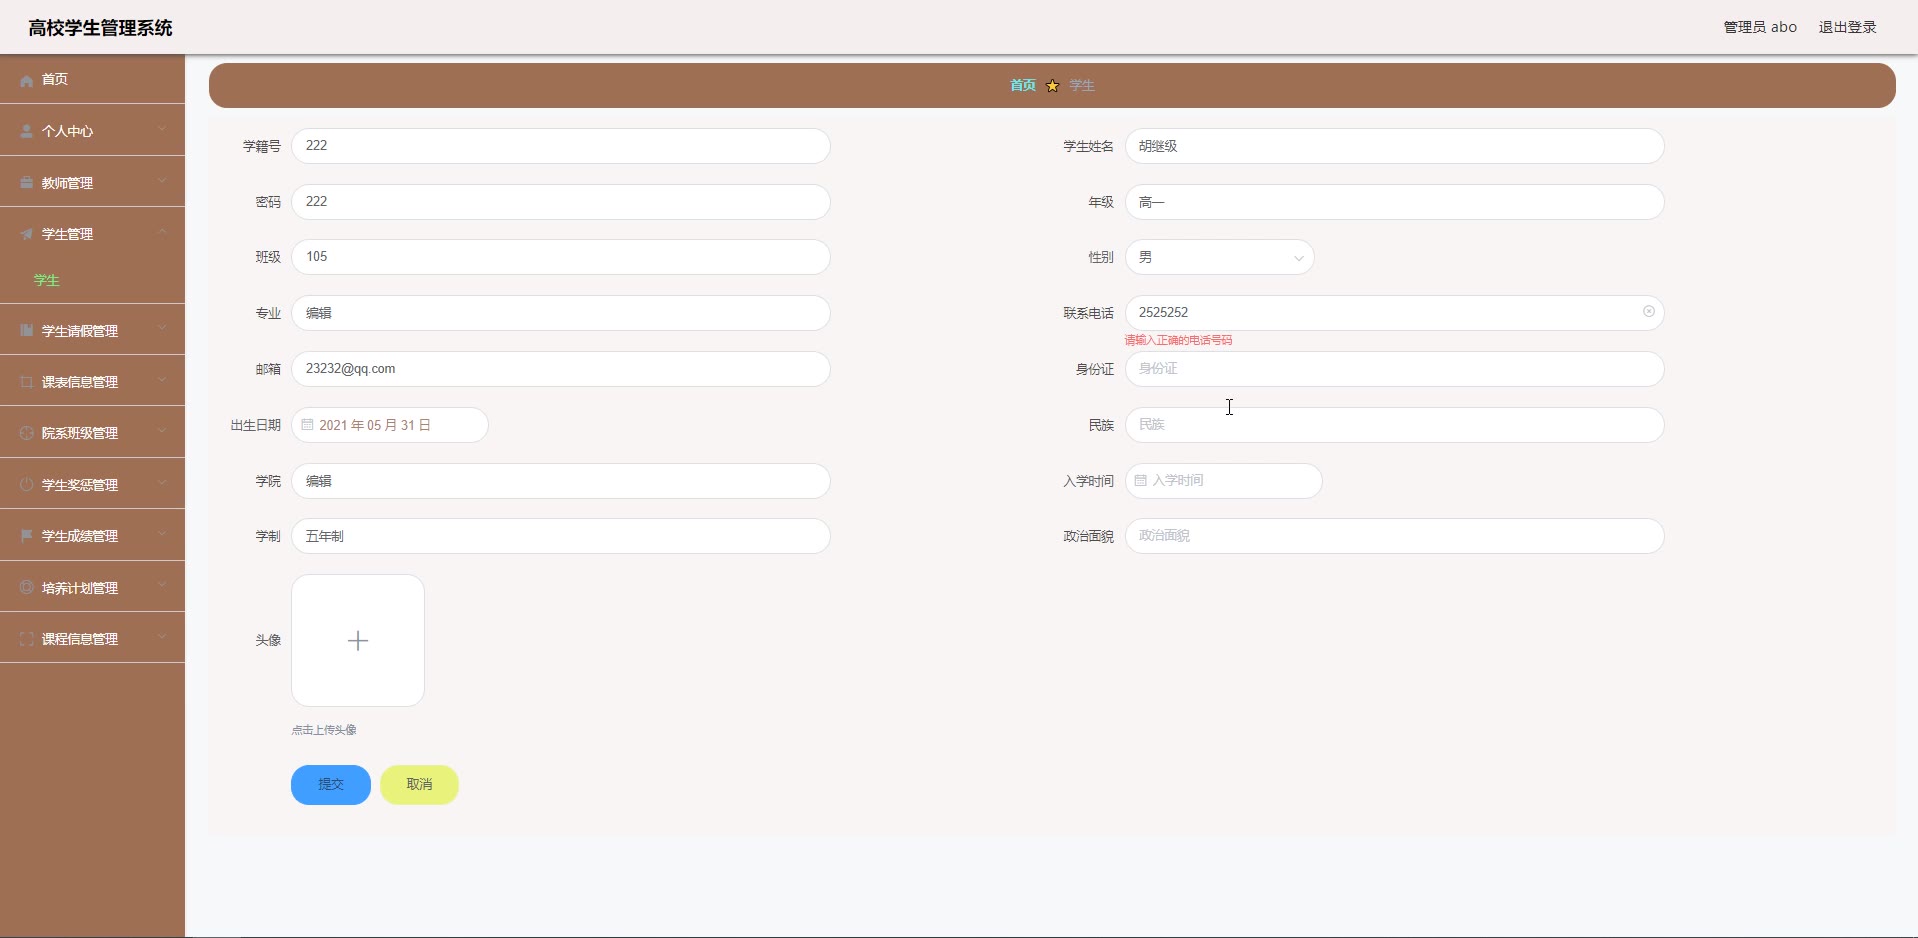
Task: Click the 邮箱 input field
Action: [561, 369]
